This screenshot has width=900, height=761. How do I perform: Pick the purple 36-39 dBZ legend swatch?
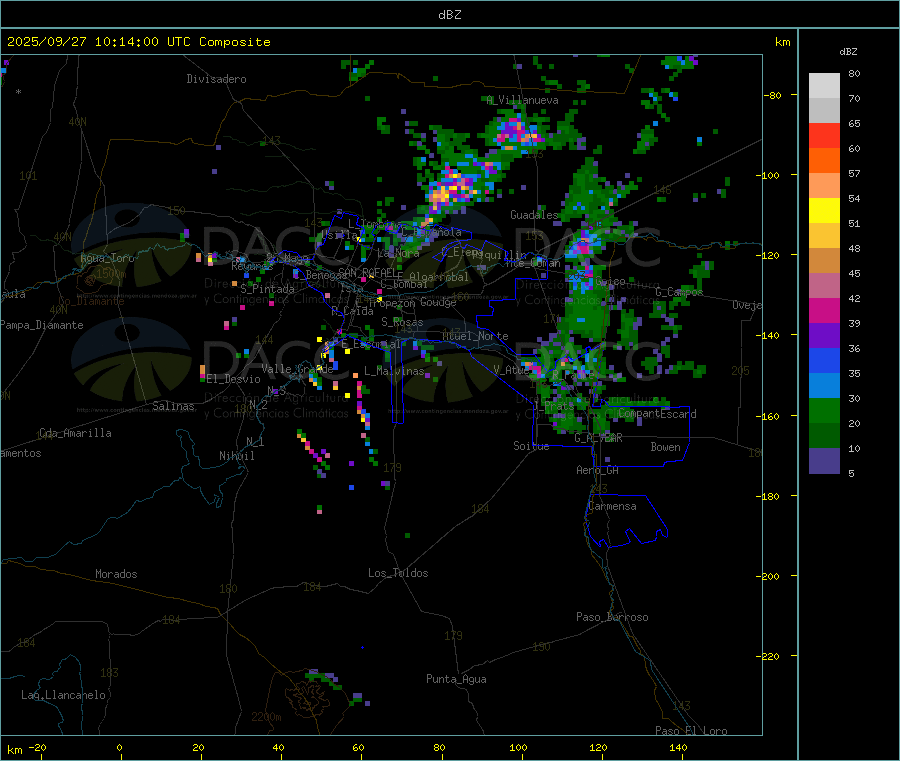pyautogui.click(x=824, y=336)
